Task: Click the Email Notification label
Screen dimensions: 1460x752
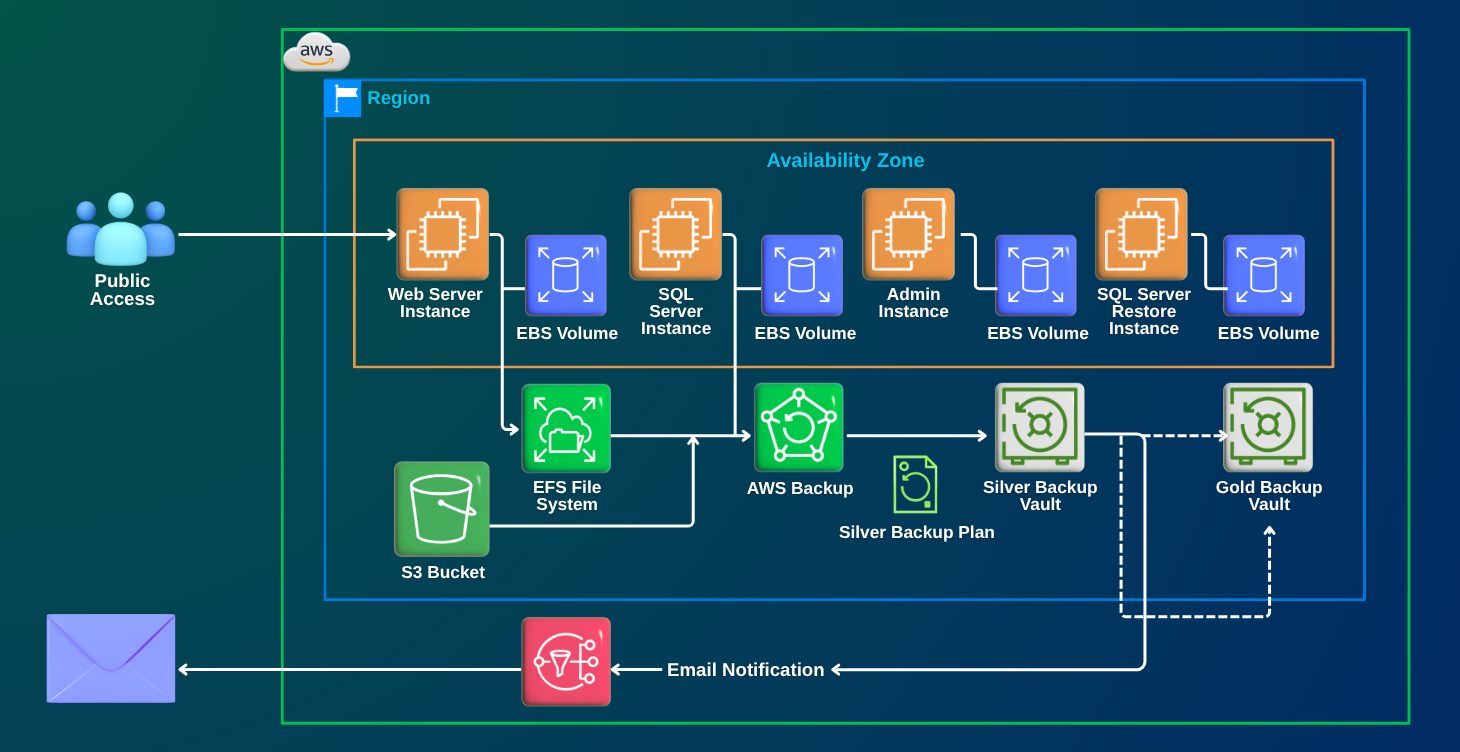Action: (745, 670)
